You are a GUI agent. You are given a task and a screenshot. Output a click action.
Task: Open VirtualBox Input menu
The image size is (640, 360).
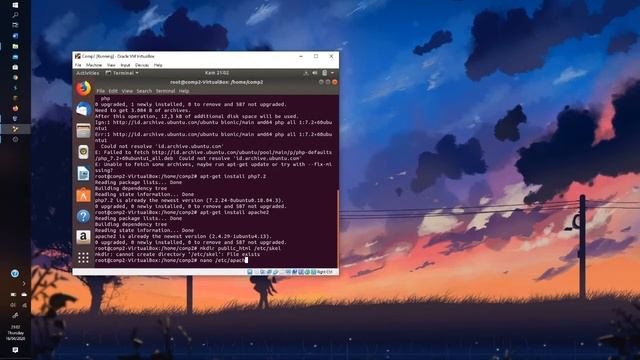(x=125, y=65)
